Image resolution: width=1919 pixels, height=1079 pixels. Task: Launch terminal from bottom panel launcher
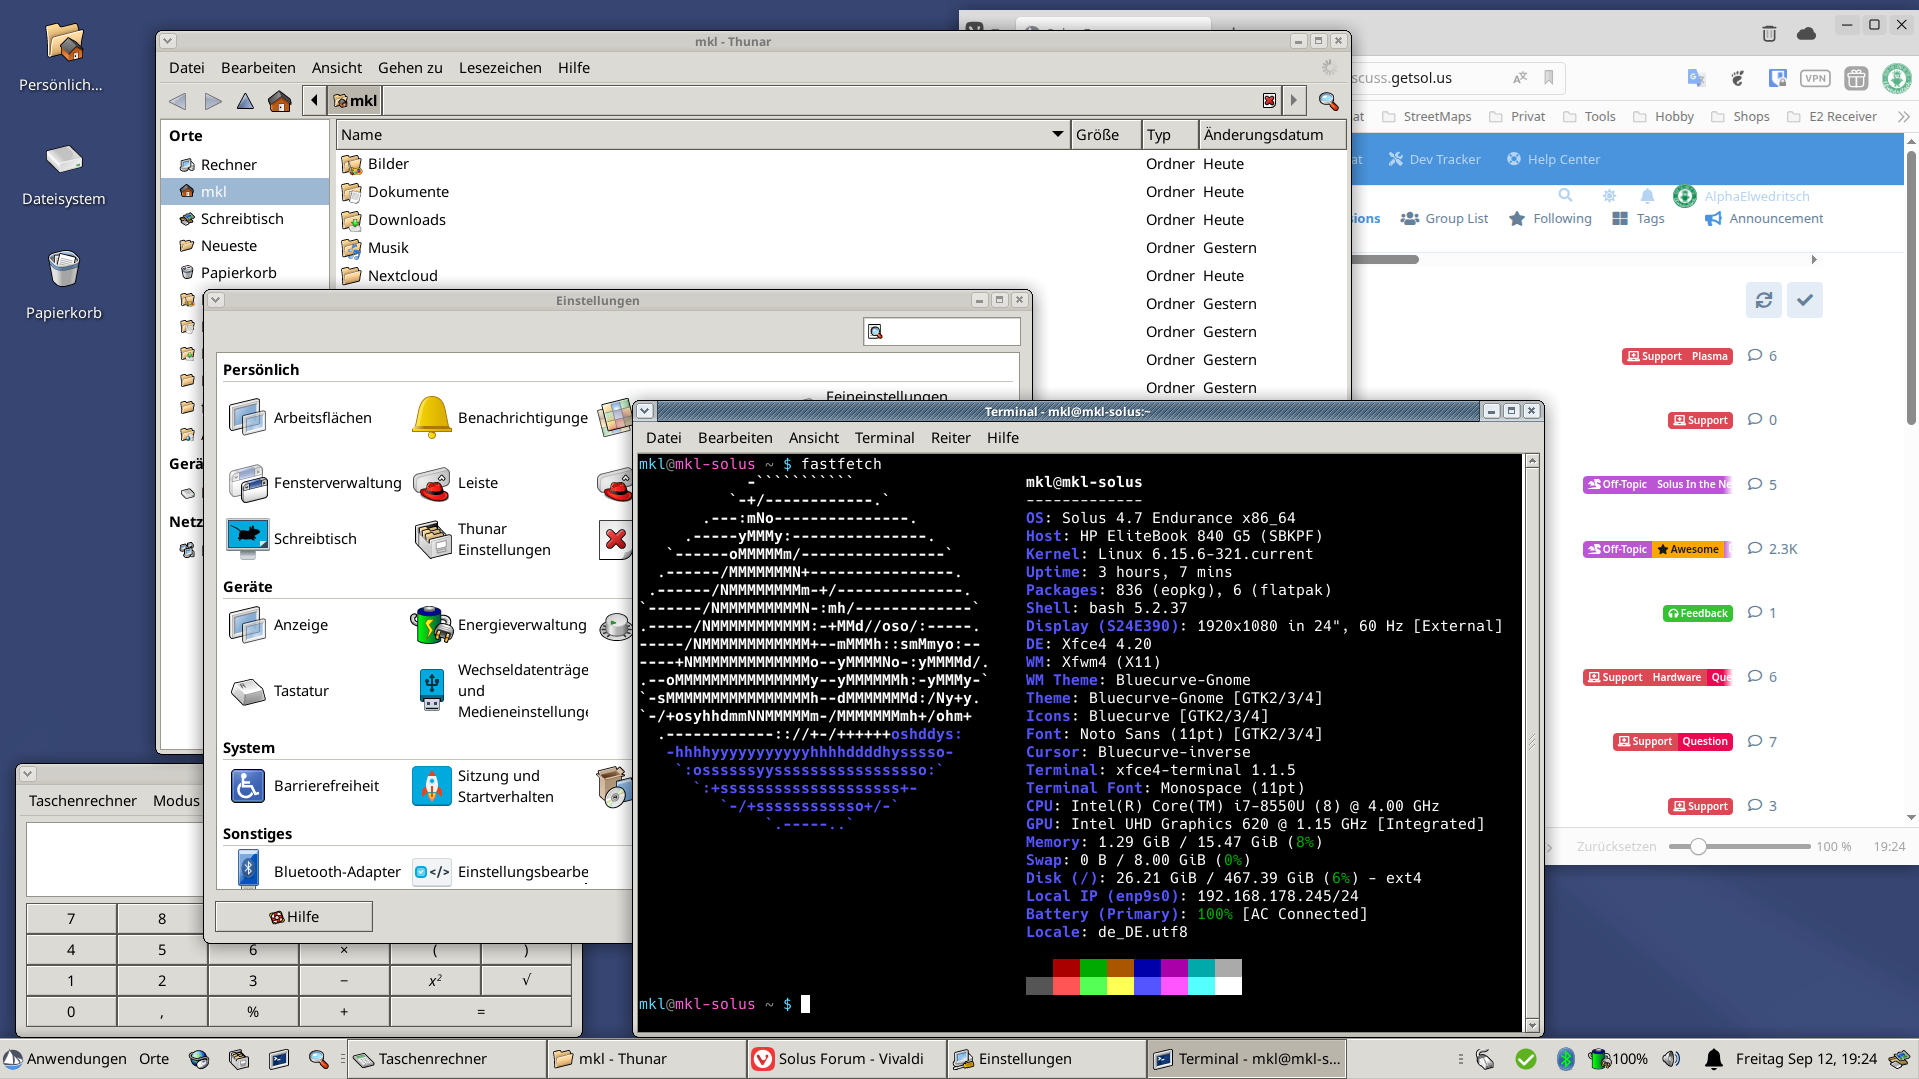279,1059
